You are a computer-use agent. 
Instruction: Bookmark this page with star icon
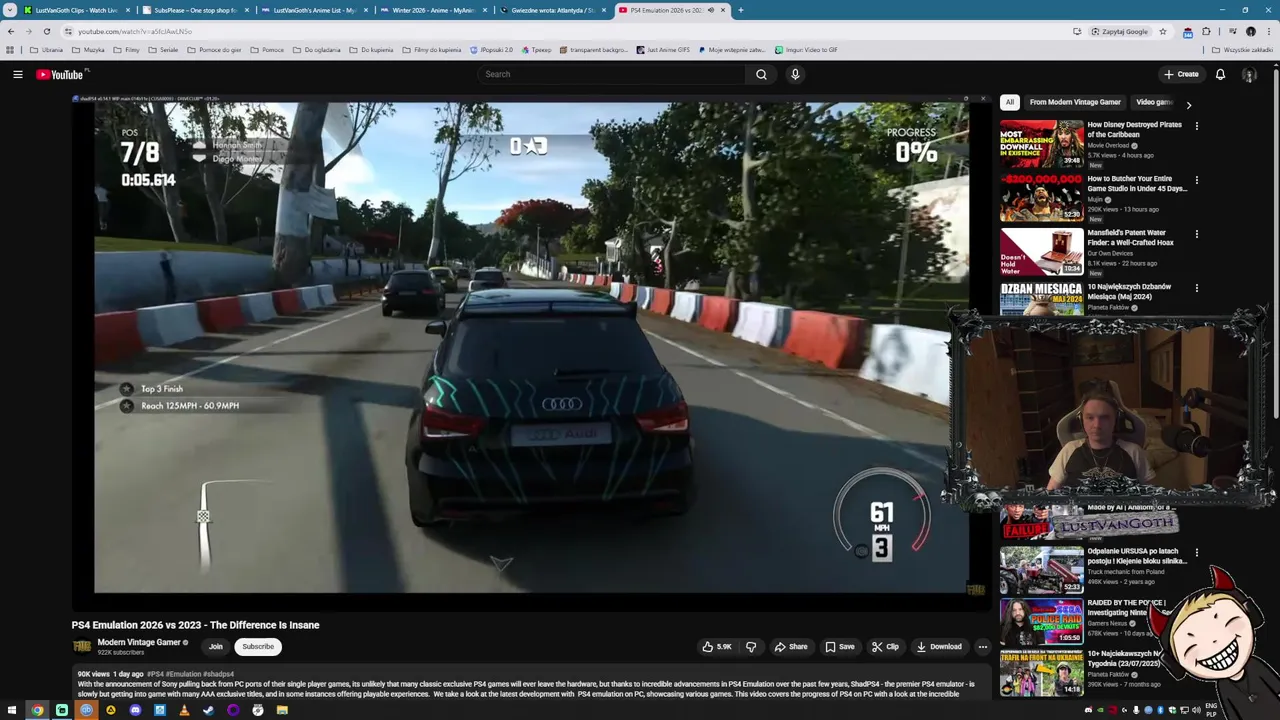click(x=1163, y=31)
